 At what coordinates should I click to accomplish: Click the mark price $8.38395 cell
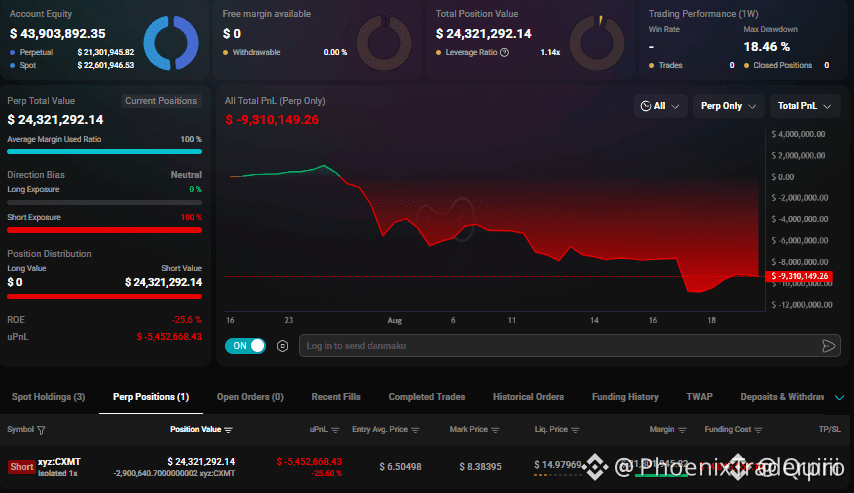(480, 467)
